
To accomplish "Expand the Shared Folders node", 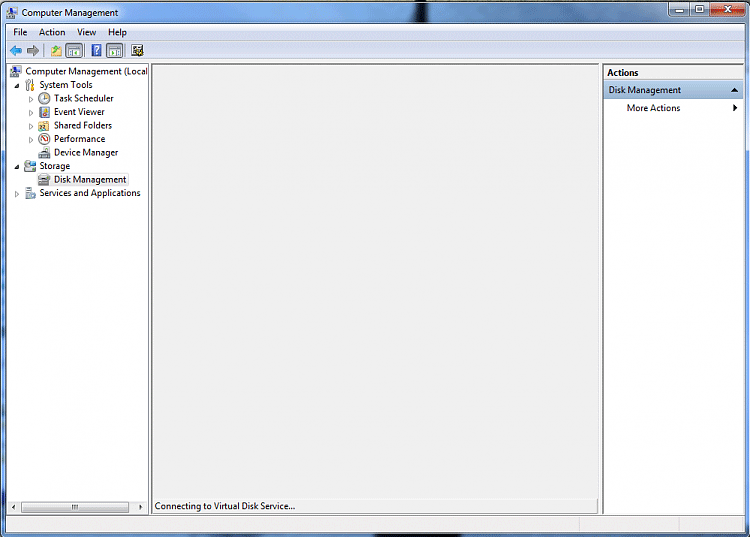I will pos(31,126).
